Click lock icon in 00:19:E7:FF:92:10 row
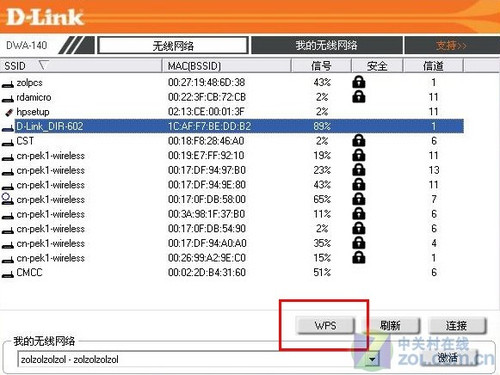This screenshot has height=375, width=500. [359, 155]
